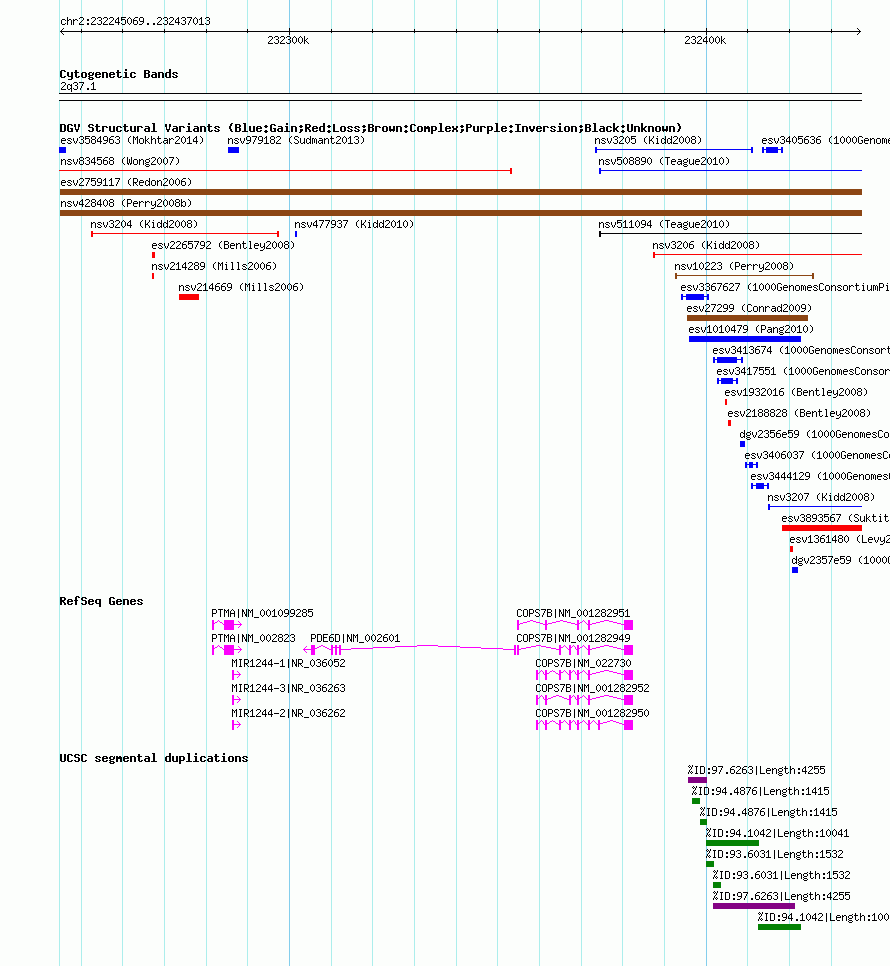Click the nsv979182 (Sudmant2013) blue bar
The image size is (890, 966).
[233, 150]
